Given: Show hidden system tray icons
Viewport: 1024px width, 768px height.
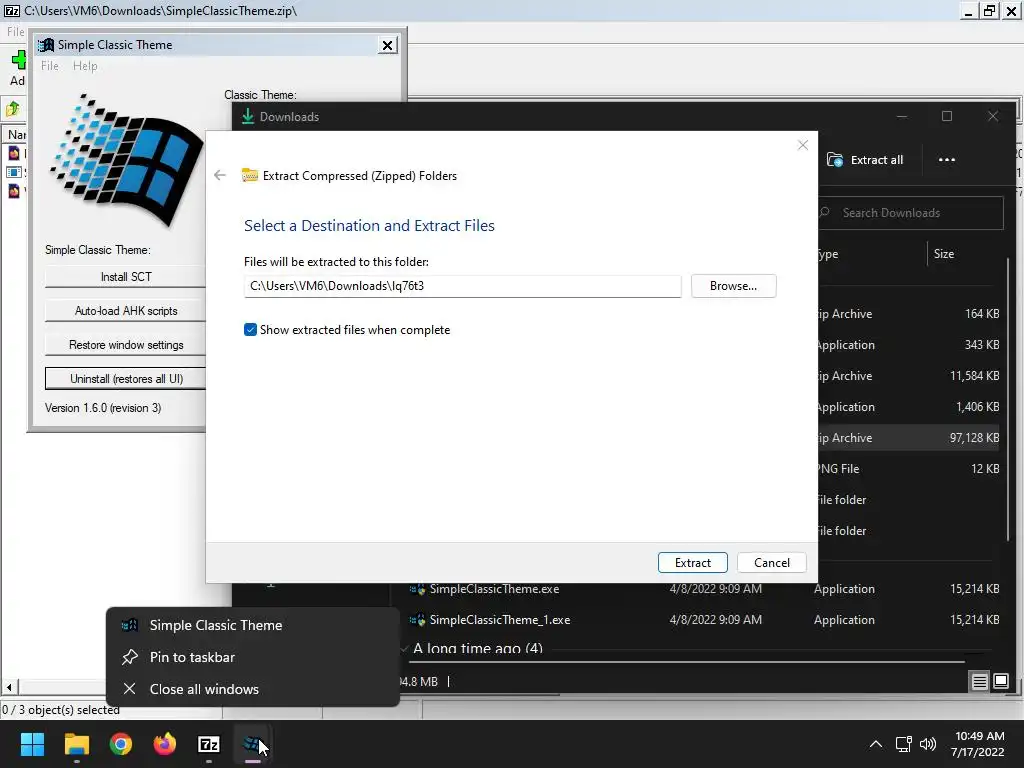Looking at the screenshot, I should pyautogui.click(x=876, y=744).
